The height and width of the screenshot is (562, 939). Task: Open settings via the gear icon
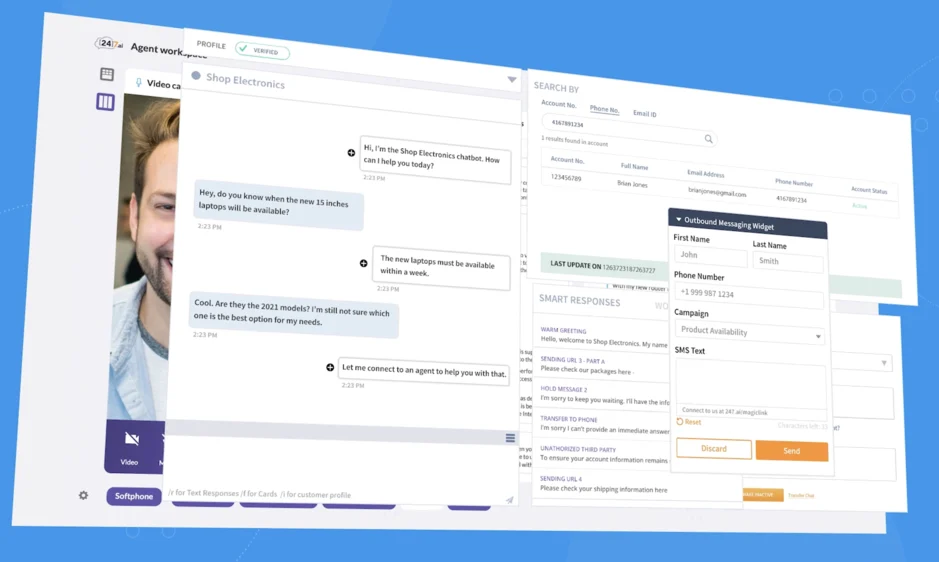(83, 495)
